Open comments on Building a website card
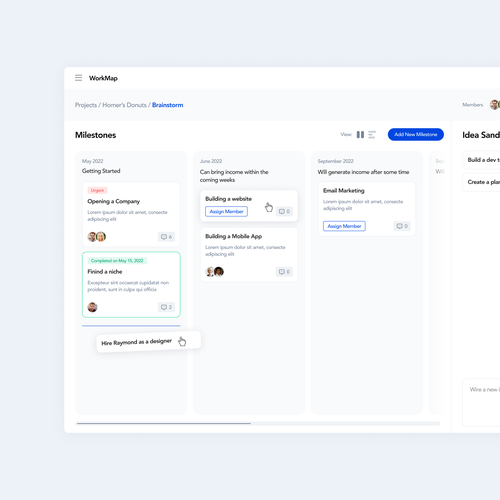This screenshot has width=500, height=500. click(x=284, y=211)
